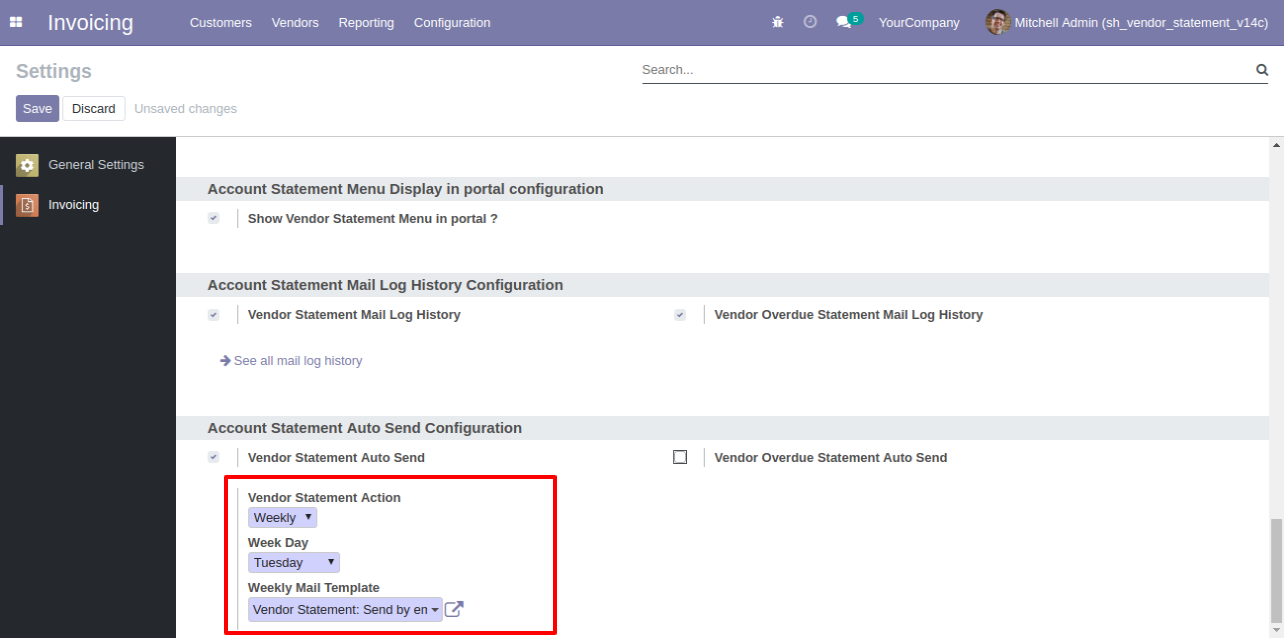Click the Save button
The image size is (1284, 638).
click(x=37, y=109)
